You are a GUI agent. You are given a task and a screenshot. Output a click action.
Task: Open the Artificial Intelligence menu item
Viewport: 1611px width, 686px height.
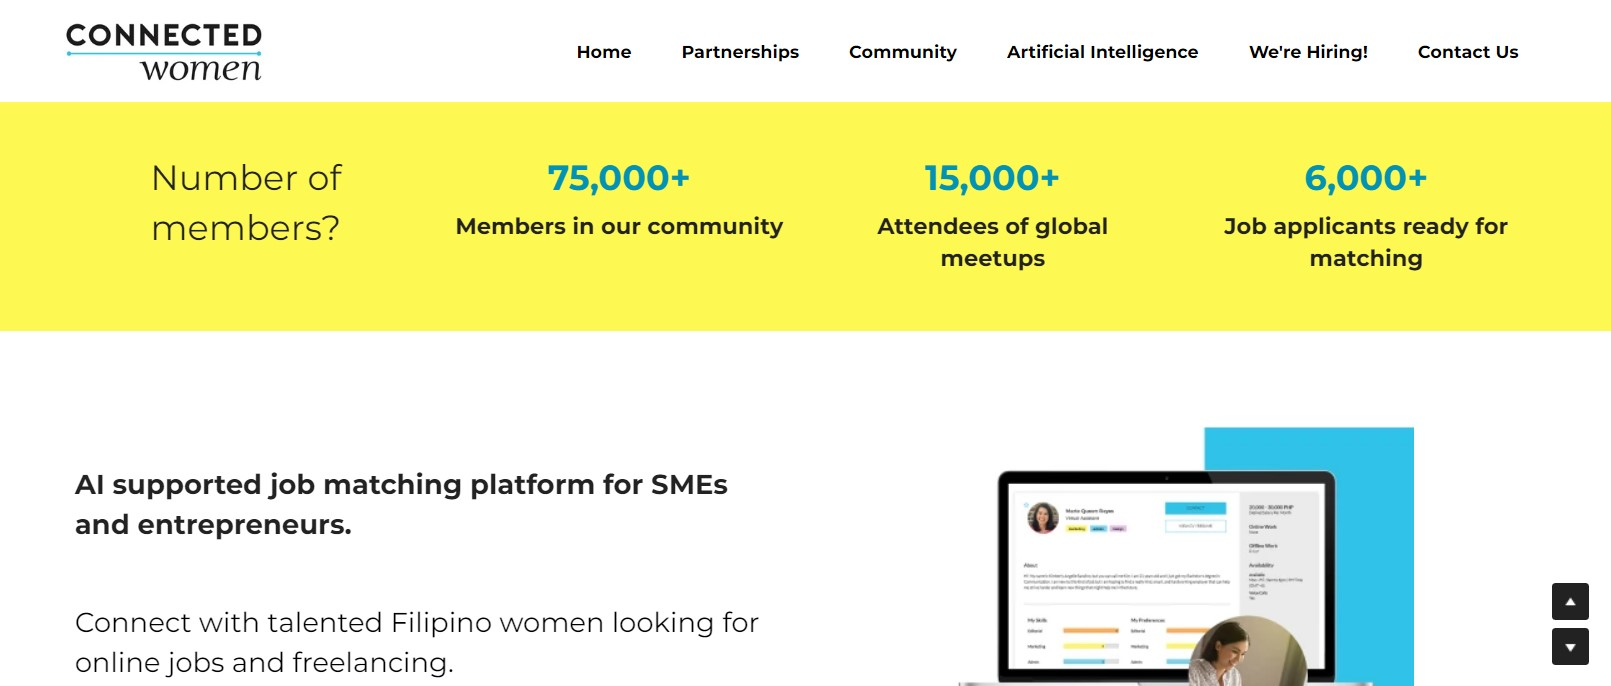click(x=1102, y=51)
